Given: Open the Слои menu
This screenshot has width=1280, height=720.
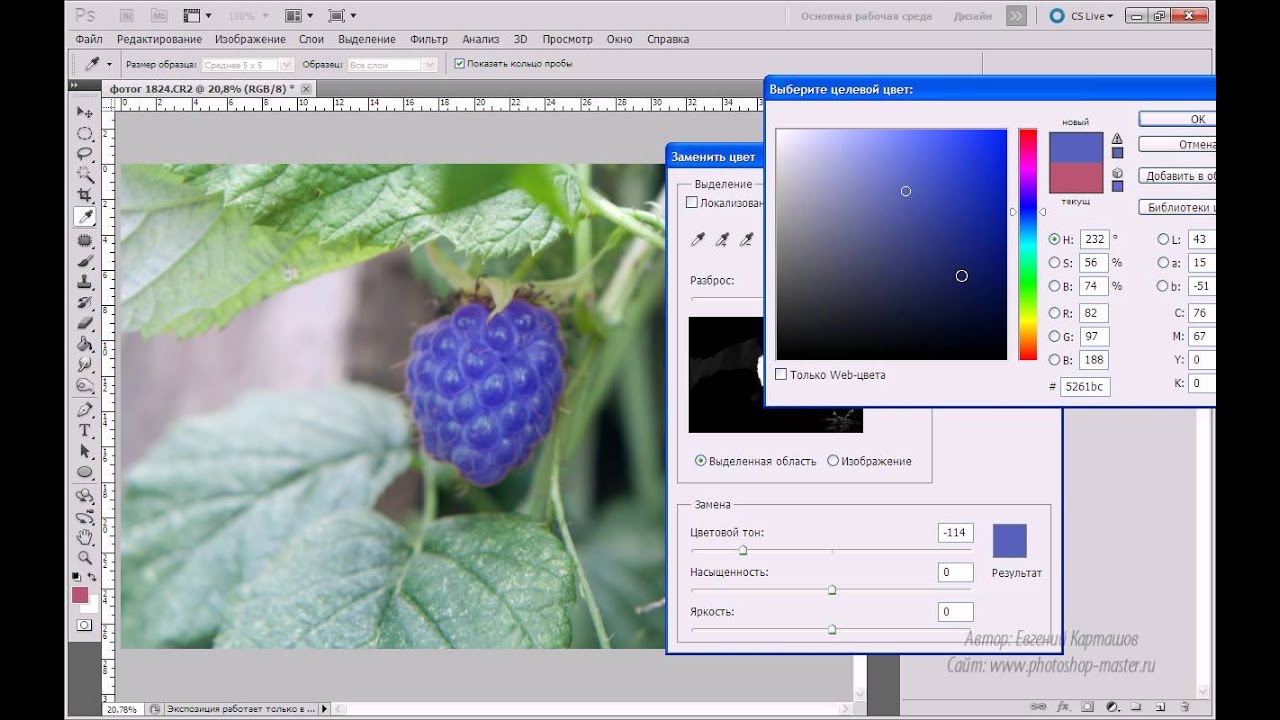Looking at the screenshot, I should click(x=311, y=39).
